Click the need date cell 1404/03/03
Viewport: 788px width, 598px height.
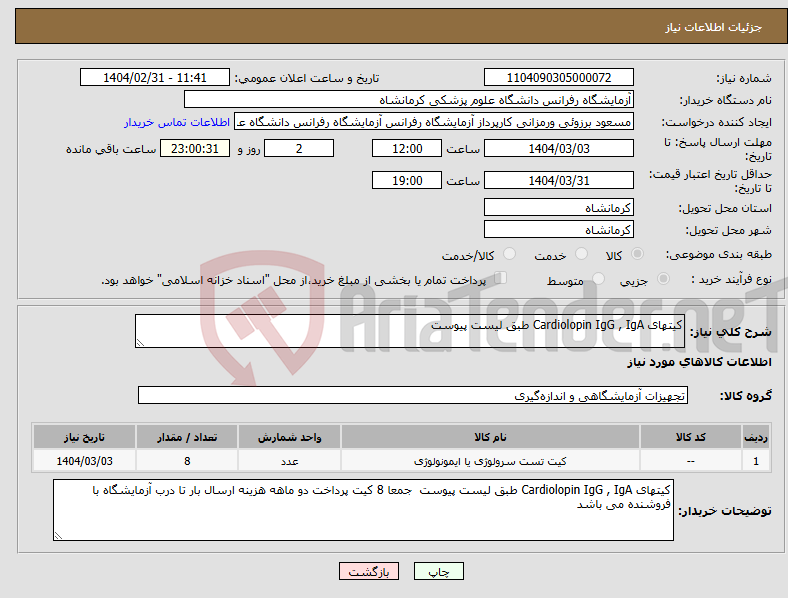84,461
